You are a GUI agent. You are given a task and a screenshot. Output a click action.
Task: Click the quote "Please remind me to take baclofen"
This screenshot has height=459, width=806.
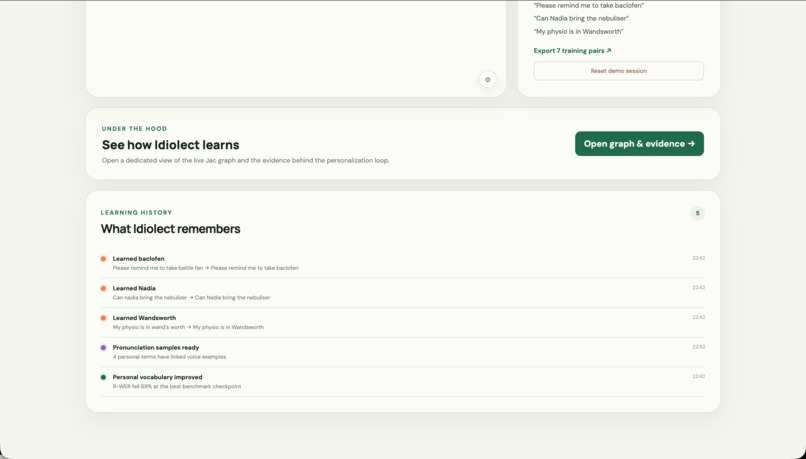click(x=589, y=6)
